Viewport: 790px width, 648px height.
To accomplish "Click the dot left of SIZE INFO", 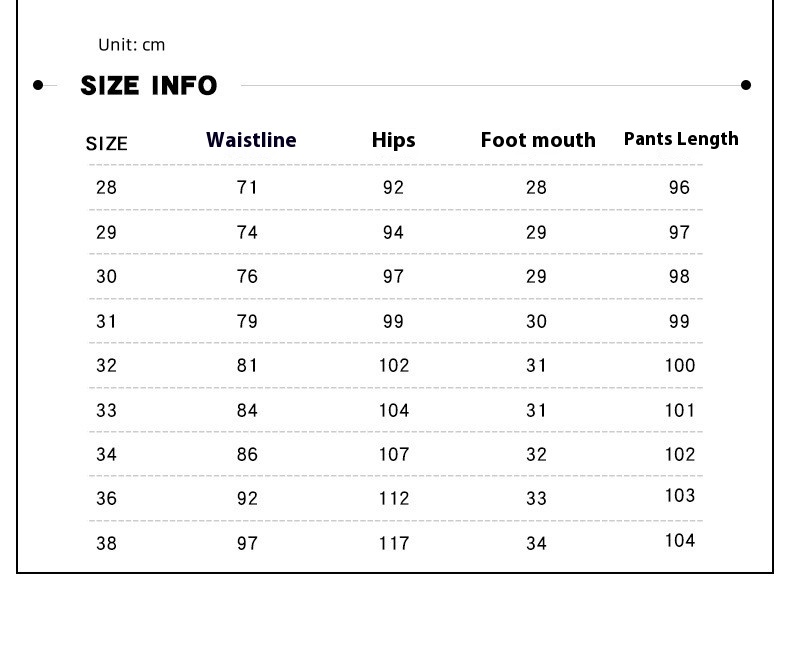I will [38, 85].
